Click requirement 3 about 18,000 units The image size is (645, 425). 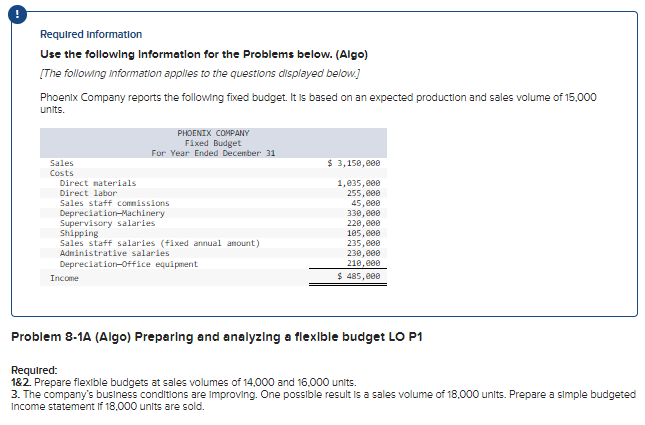[323, 400]
